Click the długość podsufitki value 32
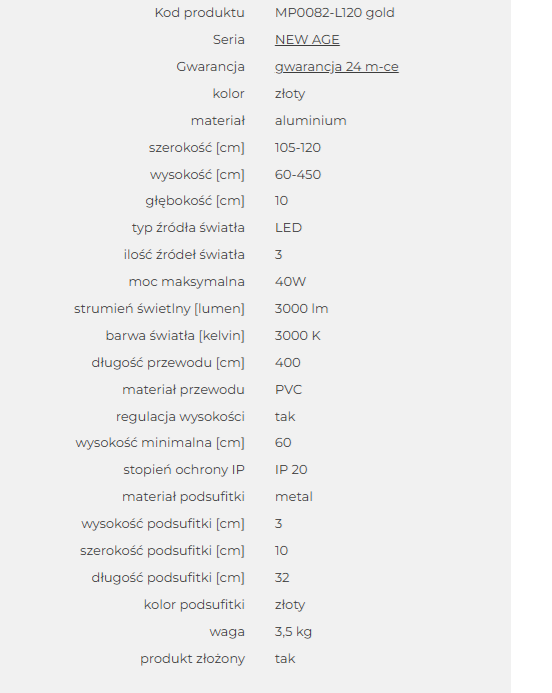This screenshot has width=552, height=693. pos(282,578)
